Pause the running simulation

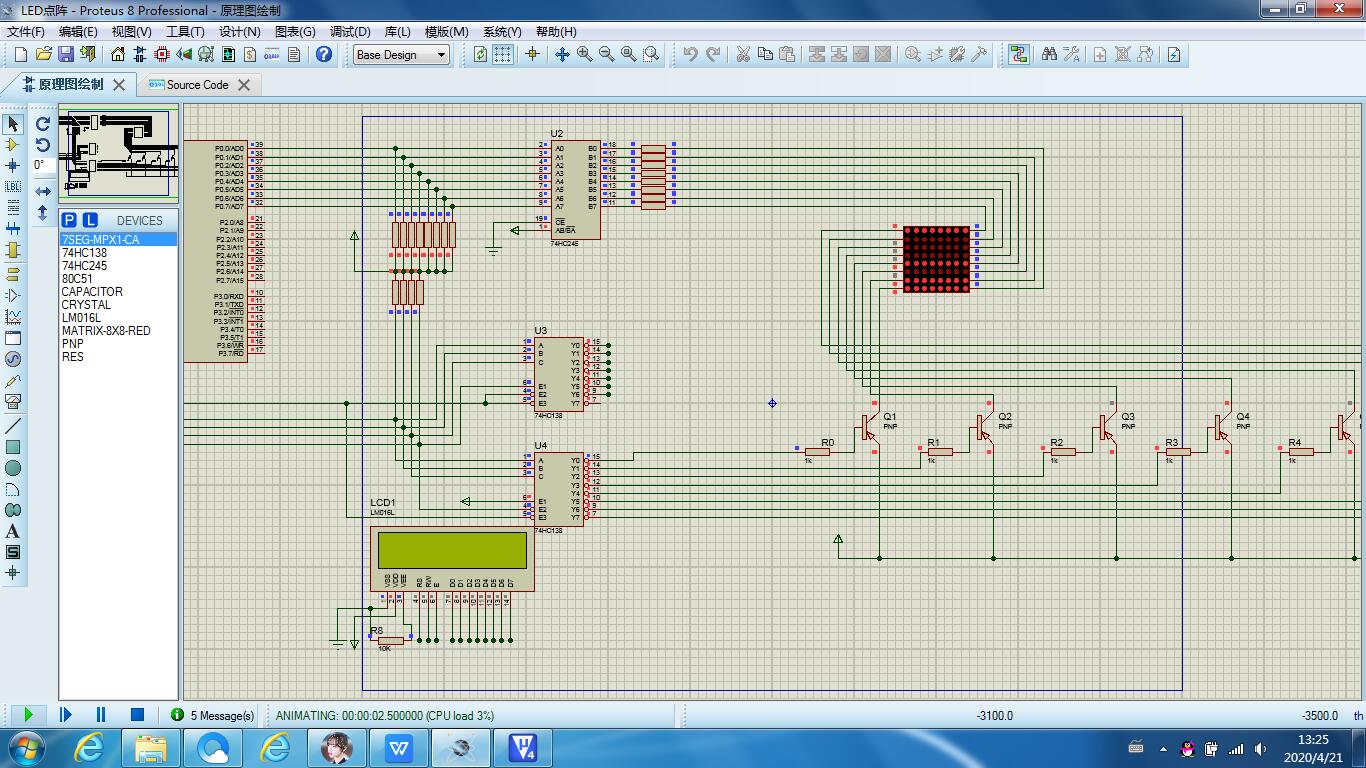(x=101, y=714)
